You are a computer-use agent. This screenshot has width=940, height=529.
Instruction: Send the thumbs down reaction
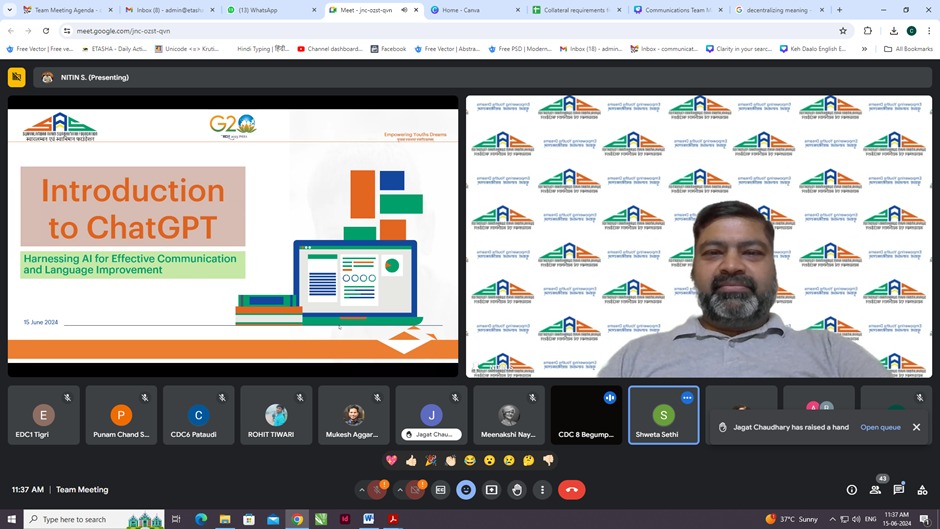(548, 460)
